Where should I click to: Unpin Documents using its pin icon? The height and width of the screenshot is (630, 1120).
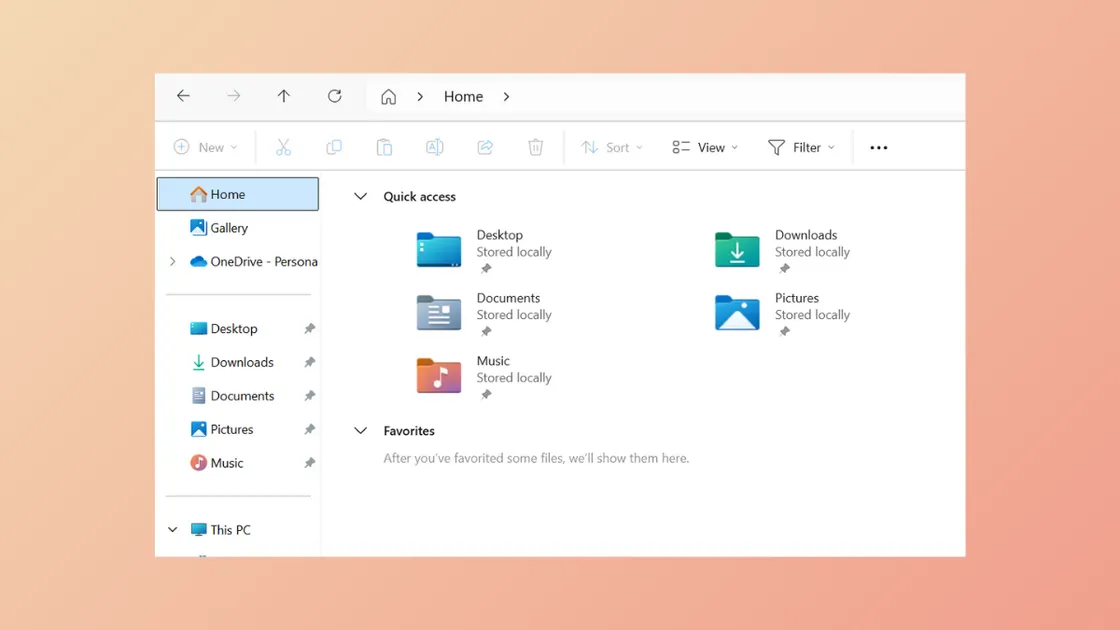pos(309,395)
